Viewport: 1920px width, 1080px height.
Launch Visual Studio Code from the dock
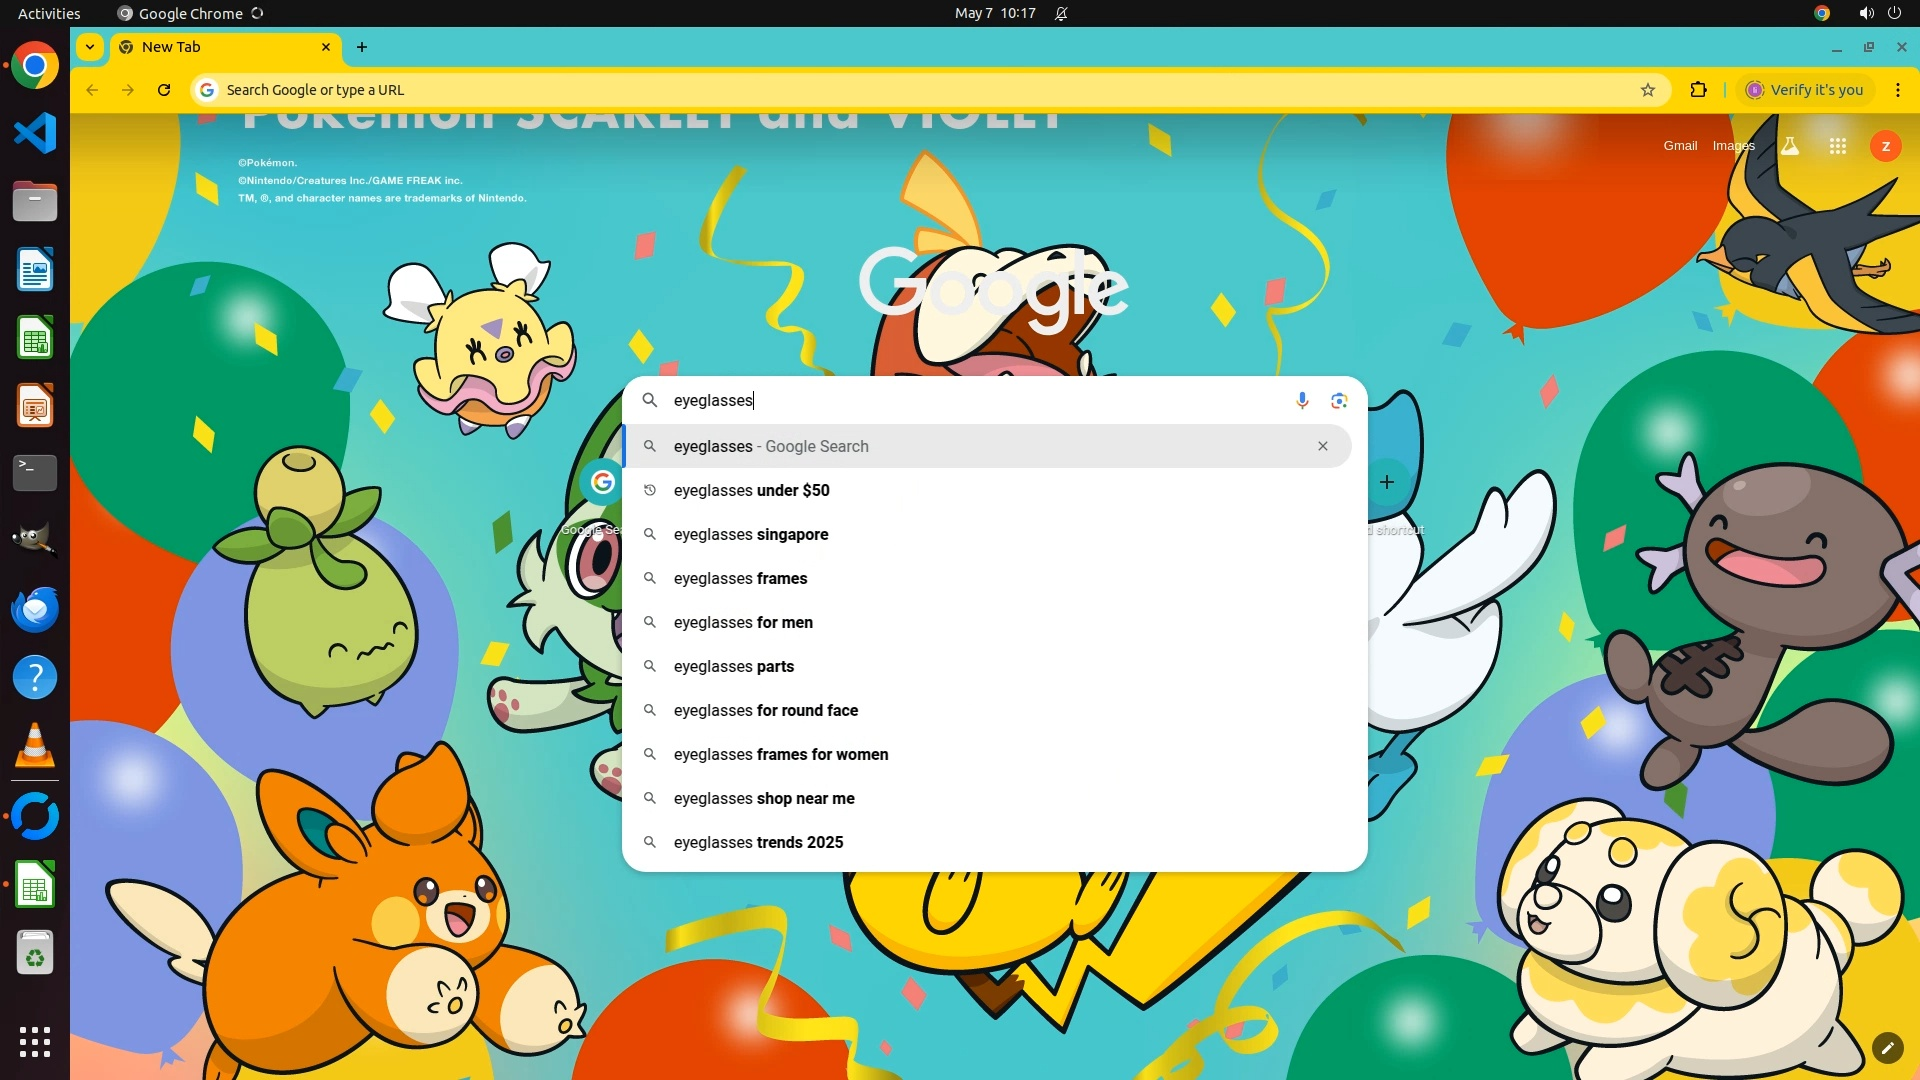pyautogui.click(x=35, y=133)
